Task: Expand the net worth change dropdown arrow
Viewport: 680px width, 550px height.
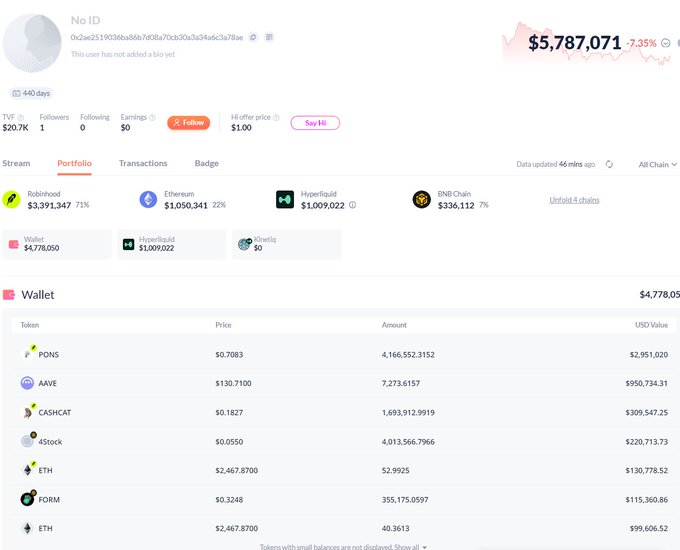Action: tap(666, 43)
